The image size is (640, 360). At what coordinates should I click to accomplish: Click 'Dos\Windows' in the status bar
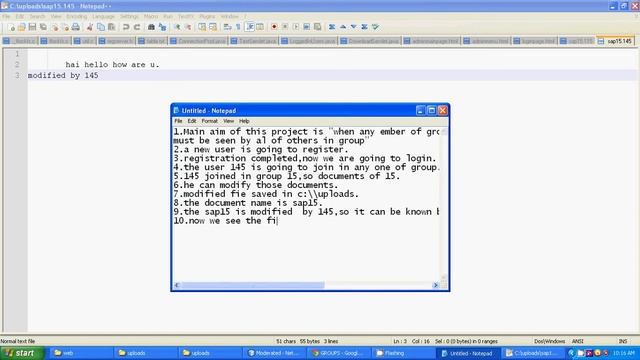tap(549, 341)
